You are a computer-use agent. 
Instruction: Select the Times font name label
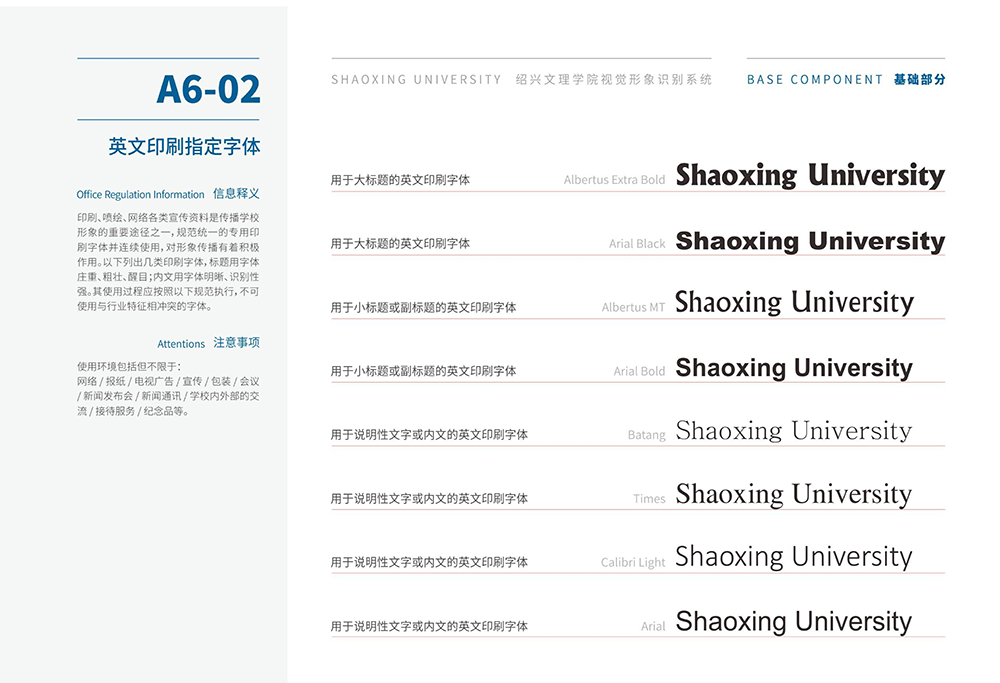[x=649, y=499]
